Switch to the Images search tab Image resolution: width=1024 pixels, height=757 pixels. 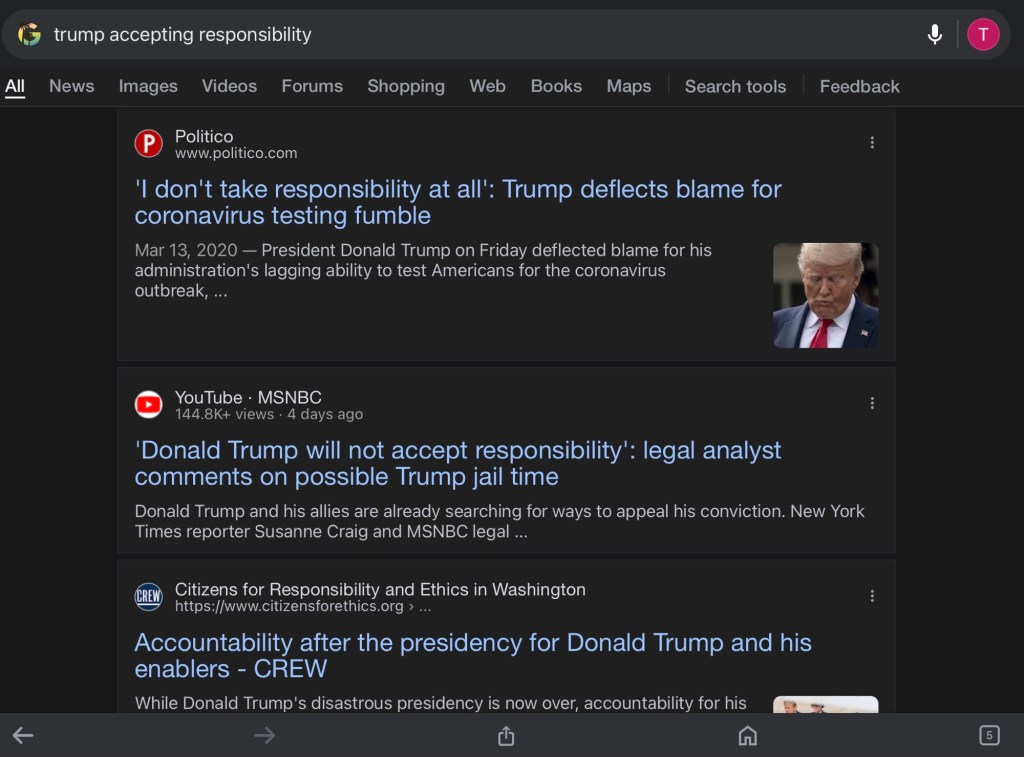[148, 86]
